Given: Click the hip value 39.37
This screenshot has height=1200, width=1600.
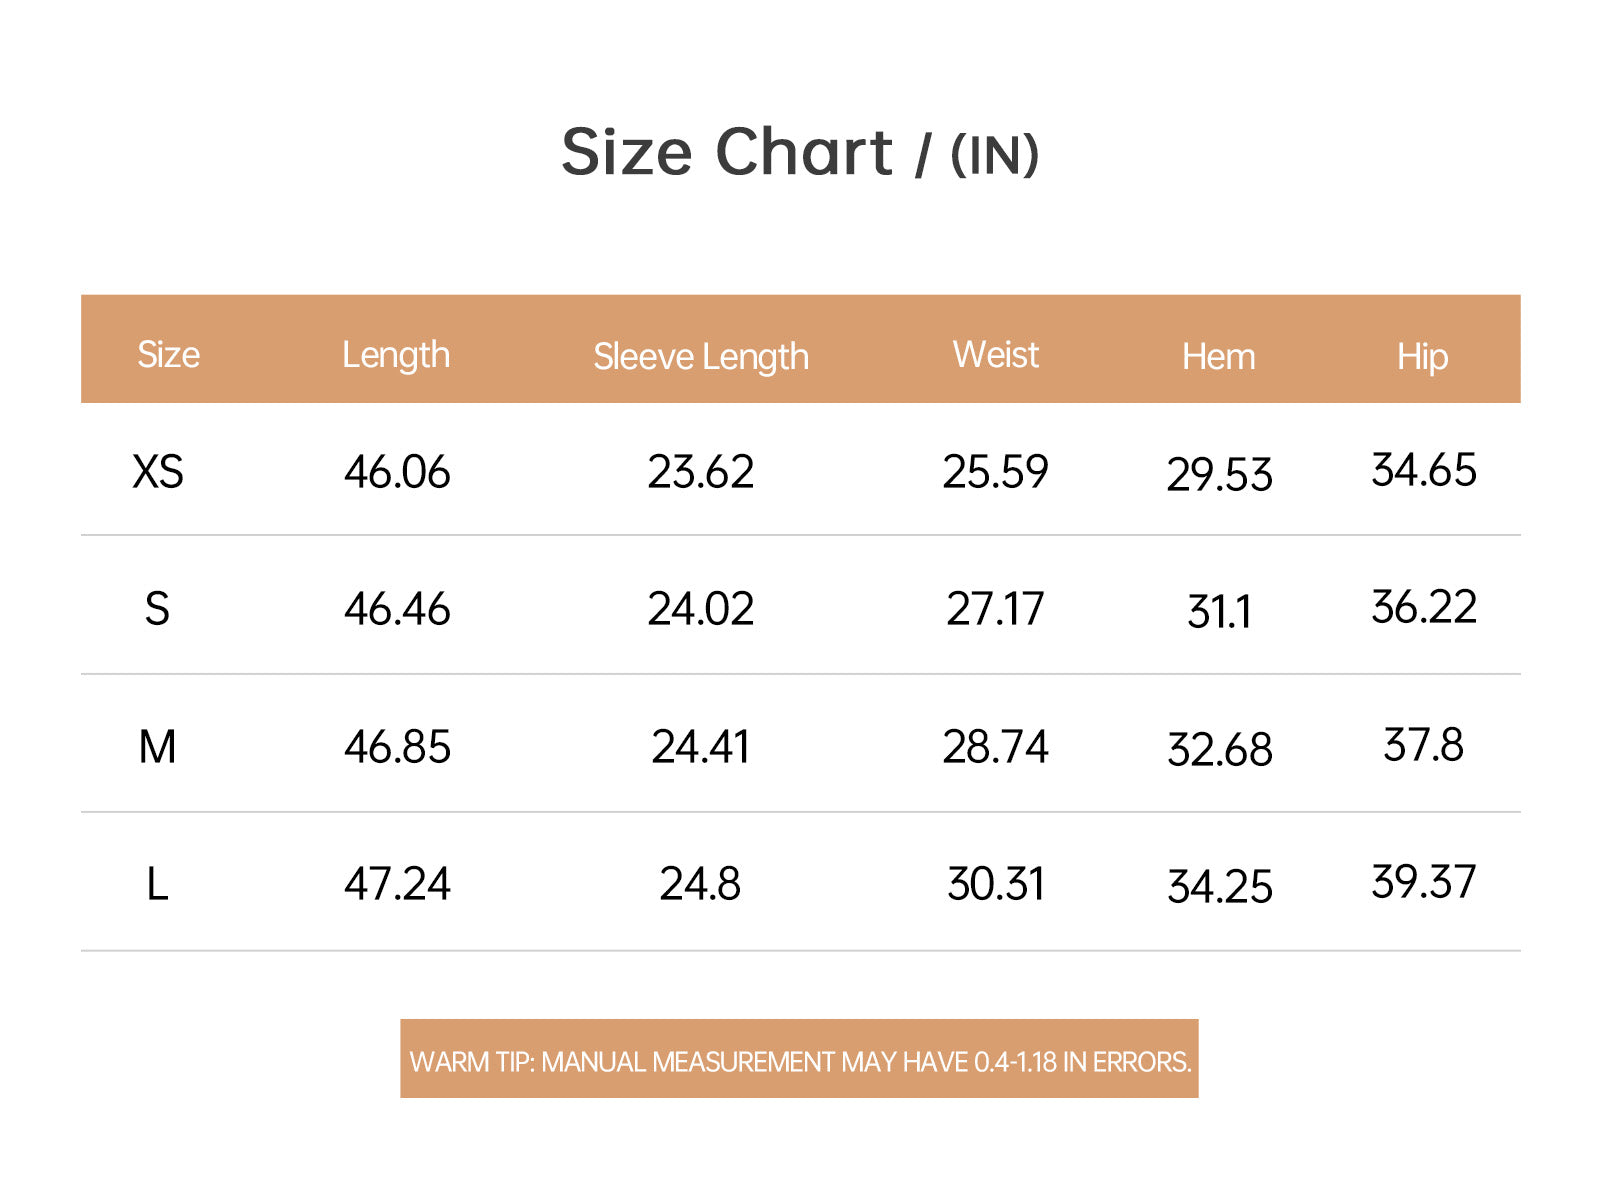Looking at the screenshot, I should [1423, 882].
